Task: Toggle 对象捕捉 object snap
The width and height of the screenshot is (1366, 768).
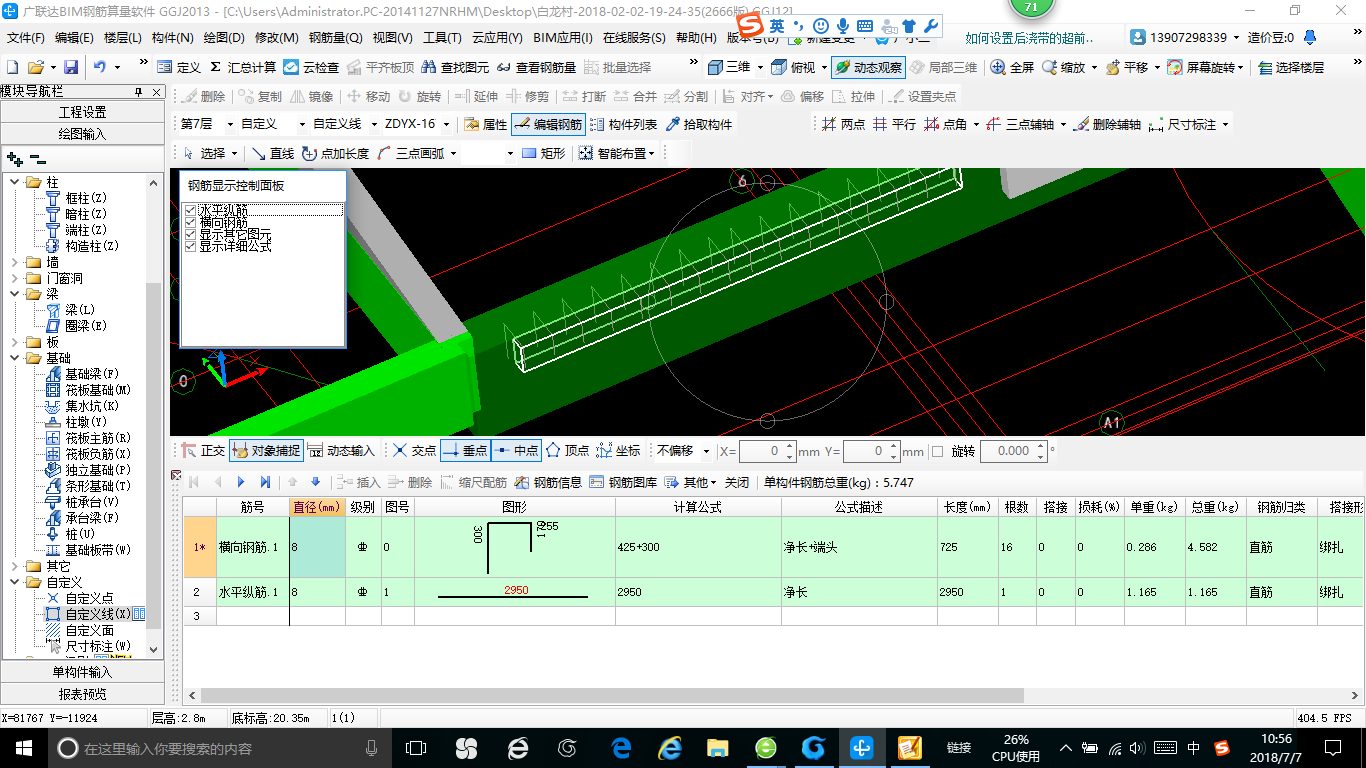Action: pyautogui.click(x=266, y=451)
